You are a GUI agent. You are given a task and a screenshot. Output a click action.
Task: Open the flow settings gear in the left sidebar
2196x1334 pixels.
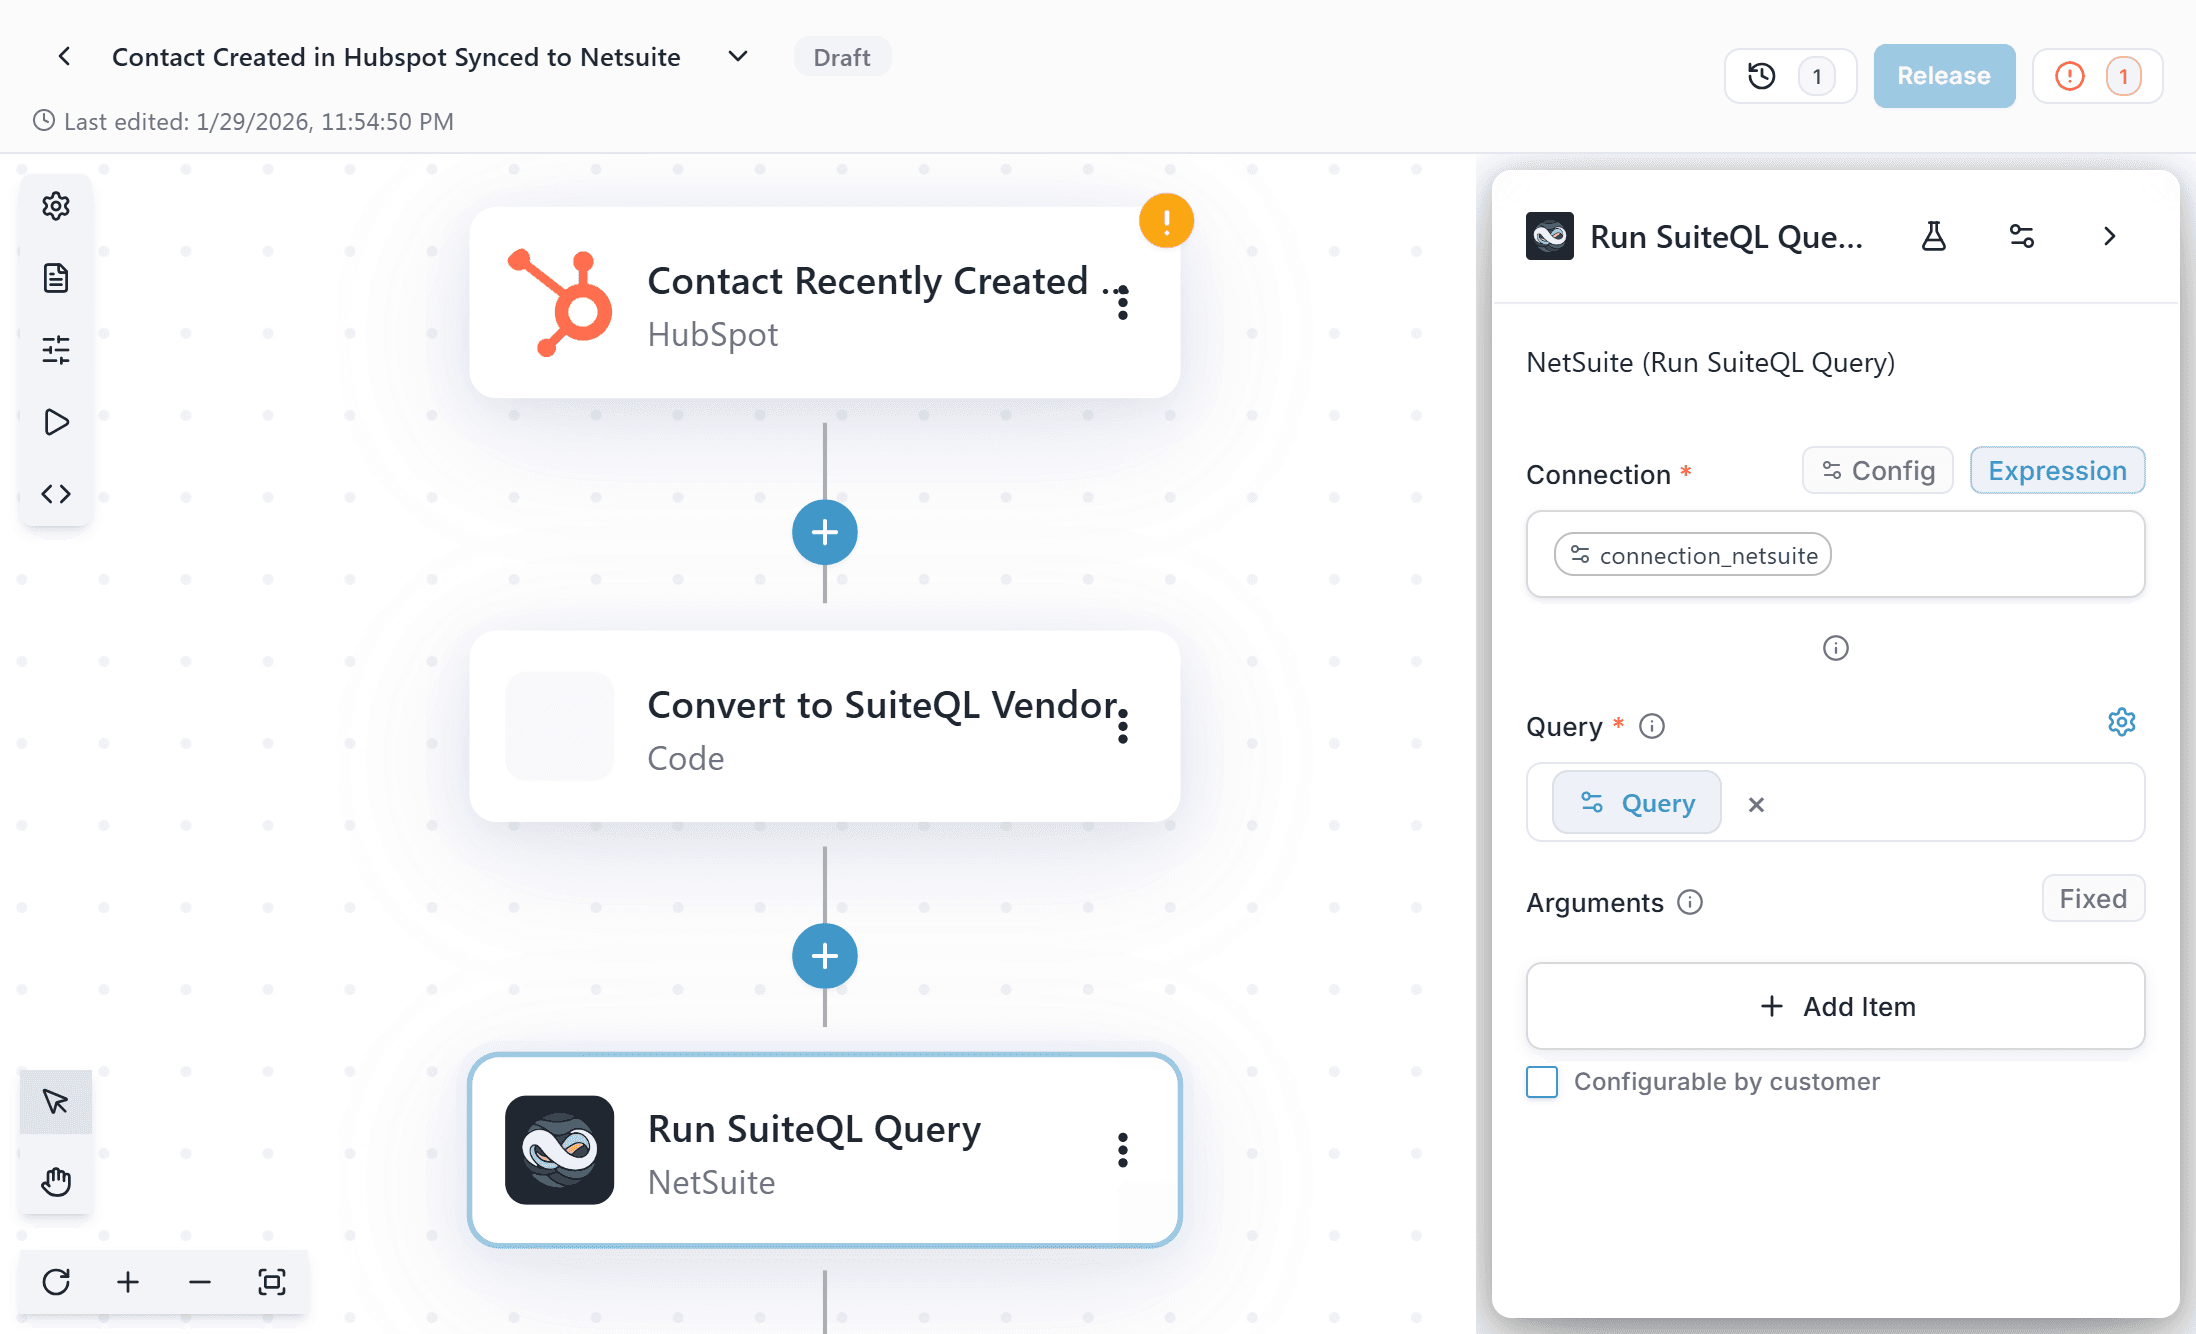click(x=56, y=206)
